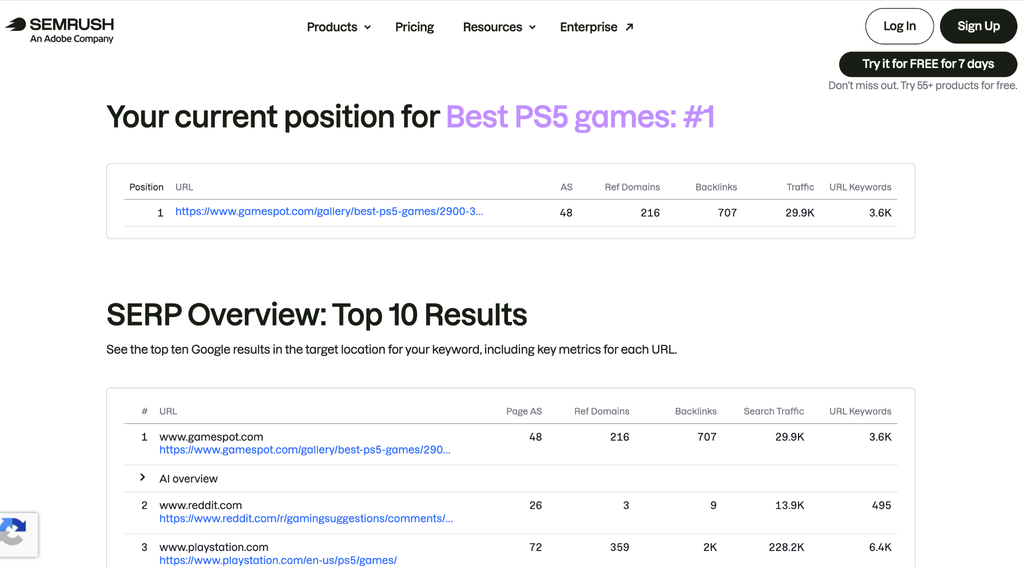Open the gamespot.com SERP result link
1024x567 pixels.
point(305,449)
